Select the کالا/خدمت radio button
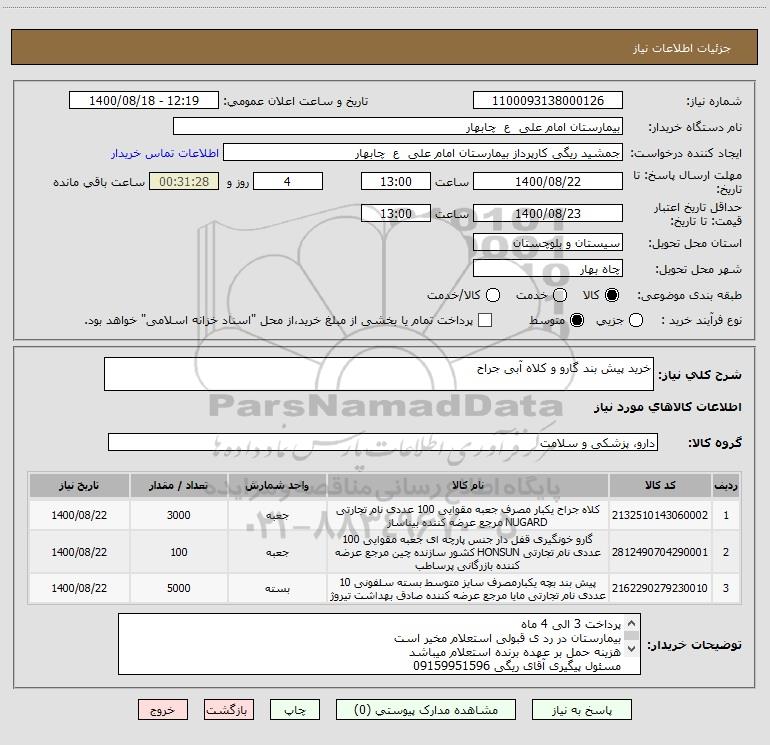This screenshot has height=745, width=770. pos(493,295)
